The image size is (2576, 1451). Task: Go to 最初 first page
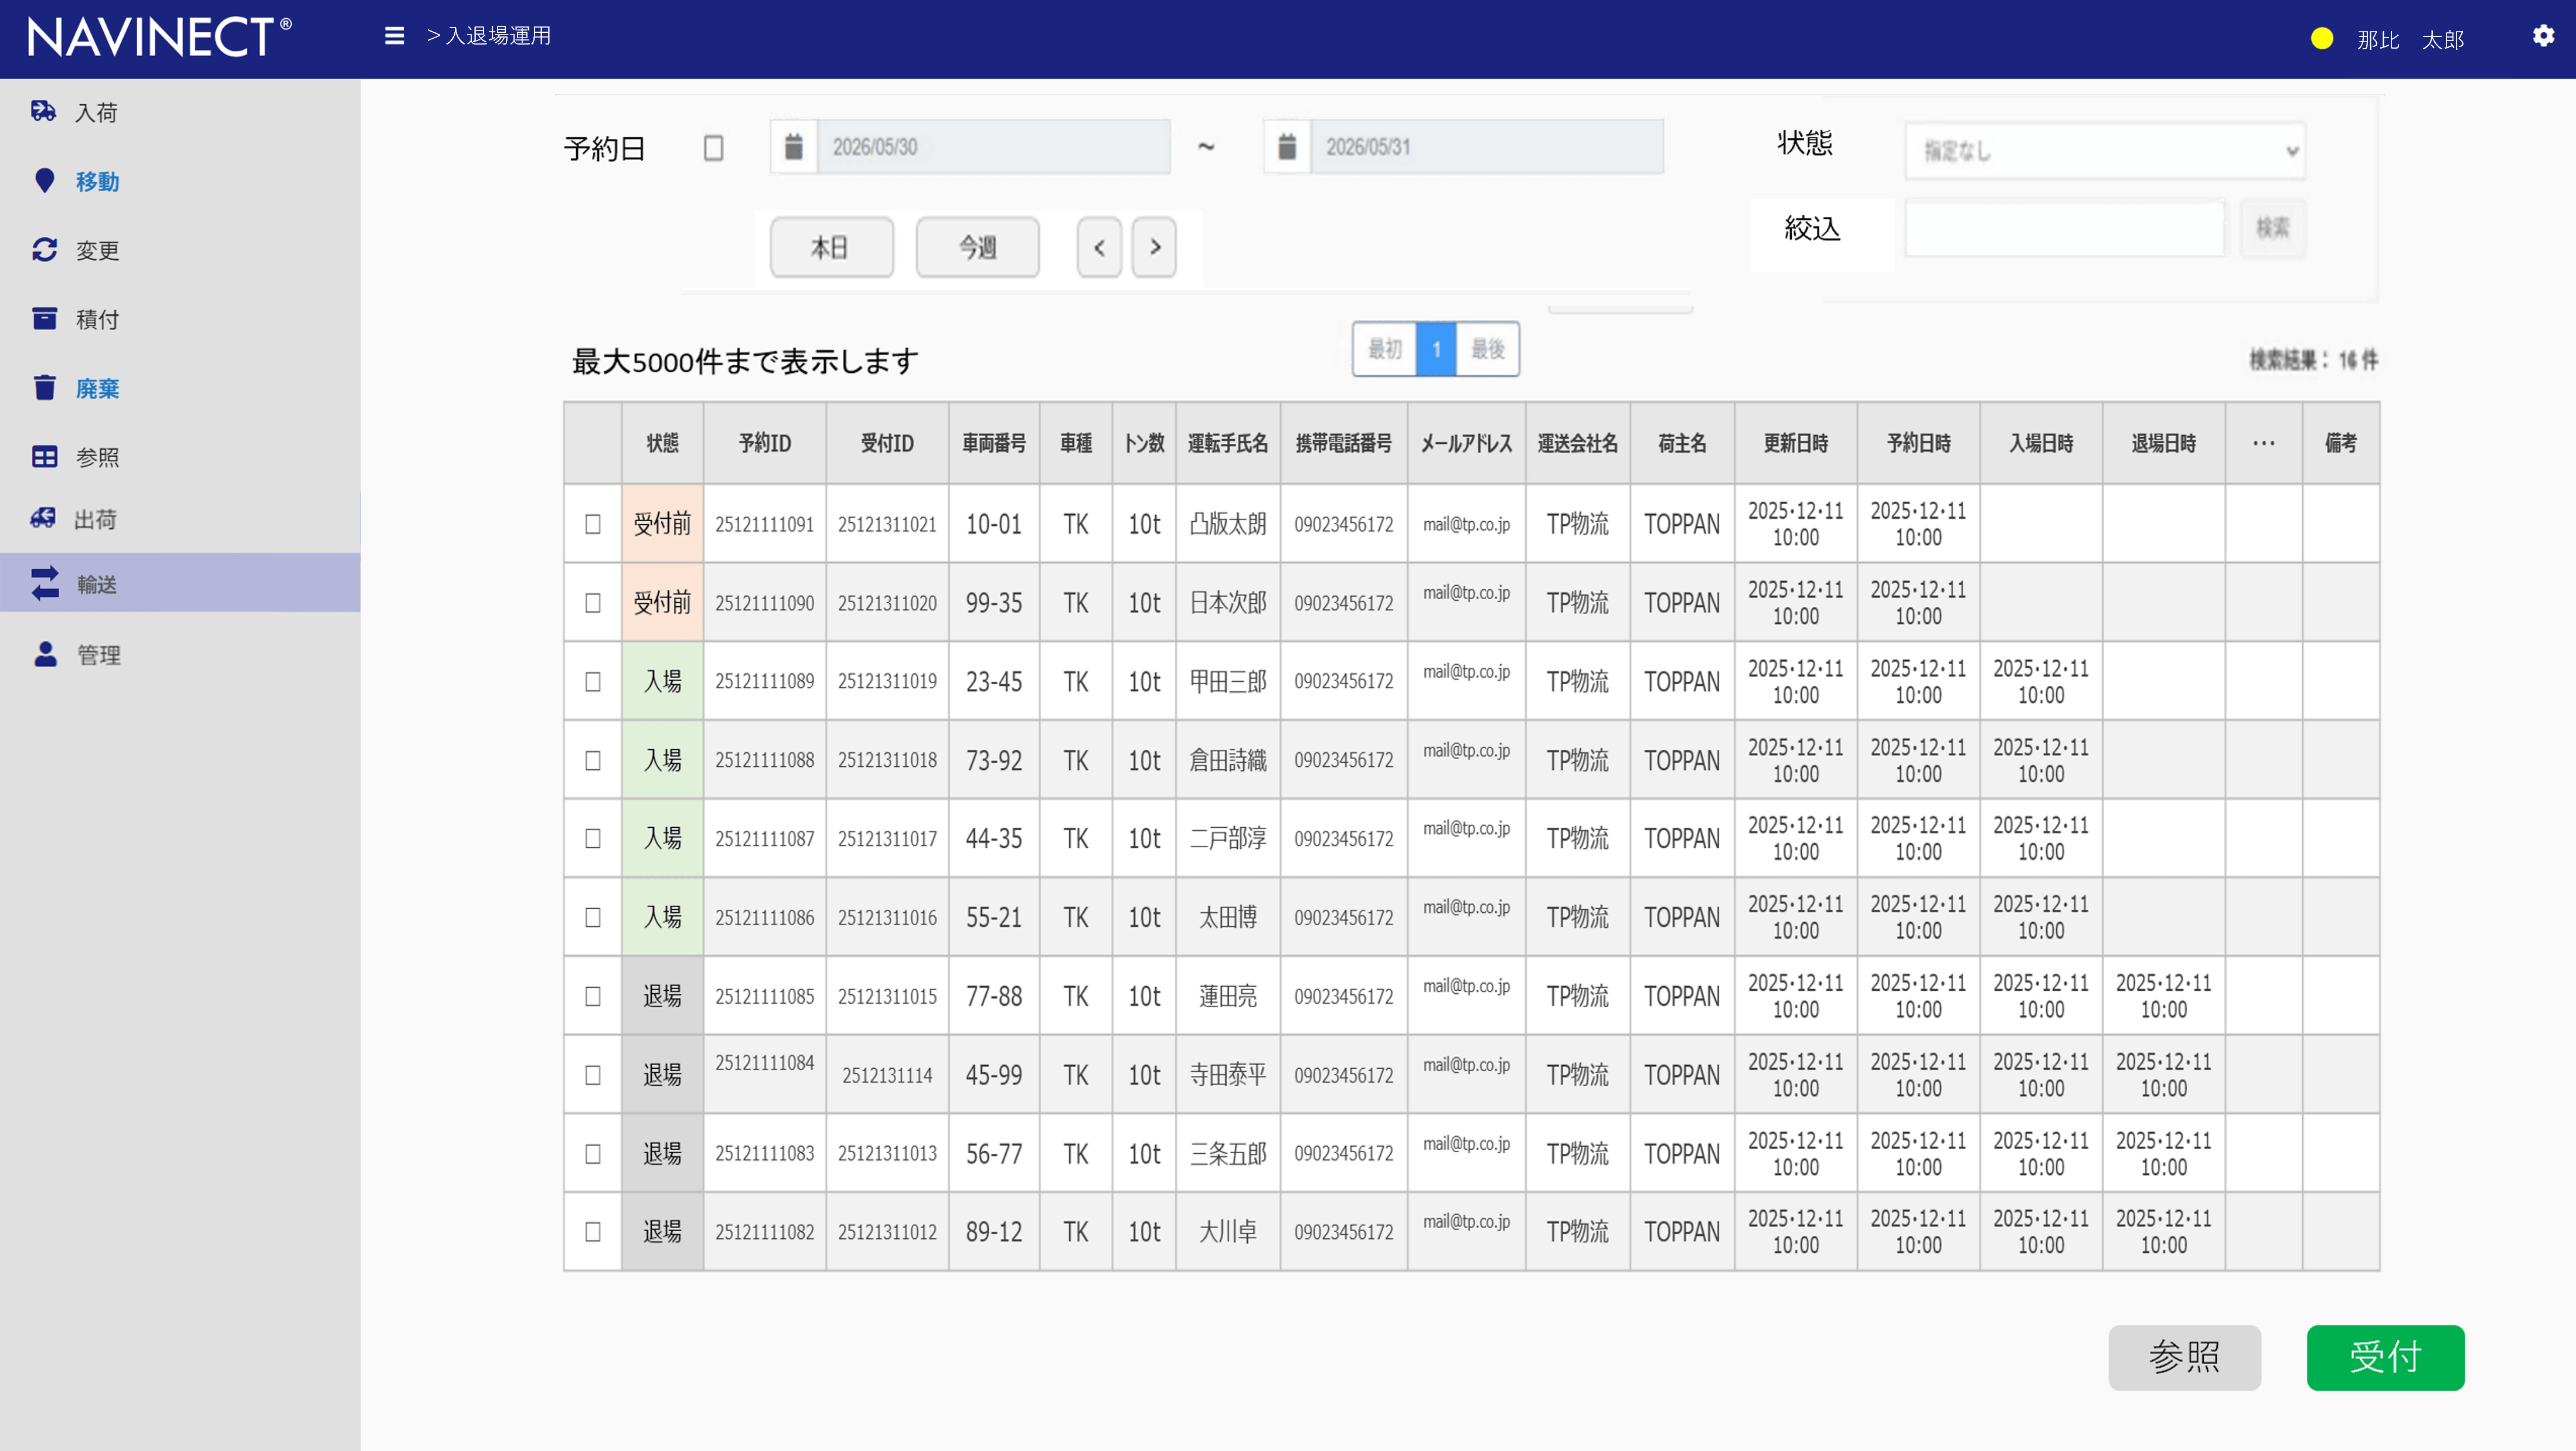[1385, 349]
